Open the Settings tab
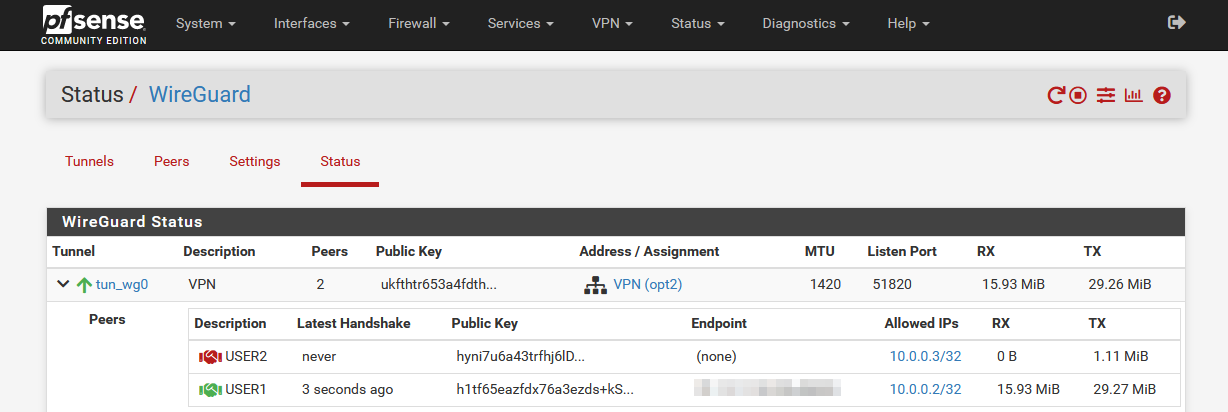 click(254, 161)
